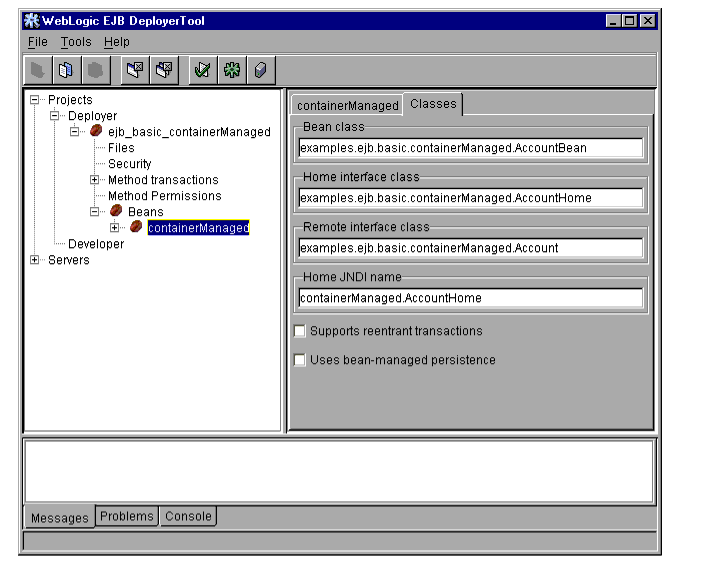Screen dimensions: 713x561
Task: Close the DeployerTool window
Action: pos(648,20)
